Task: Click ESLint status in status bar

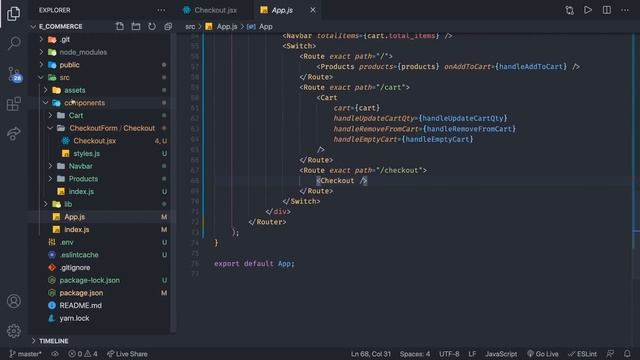Action: point(582,353)
